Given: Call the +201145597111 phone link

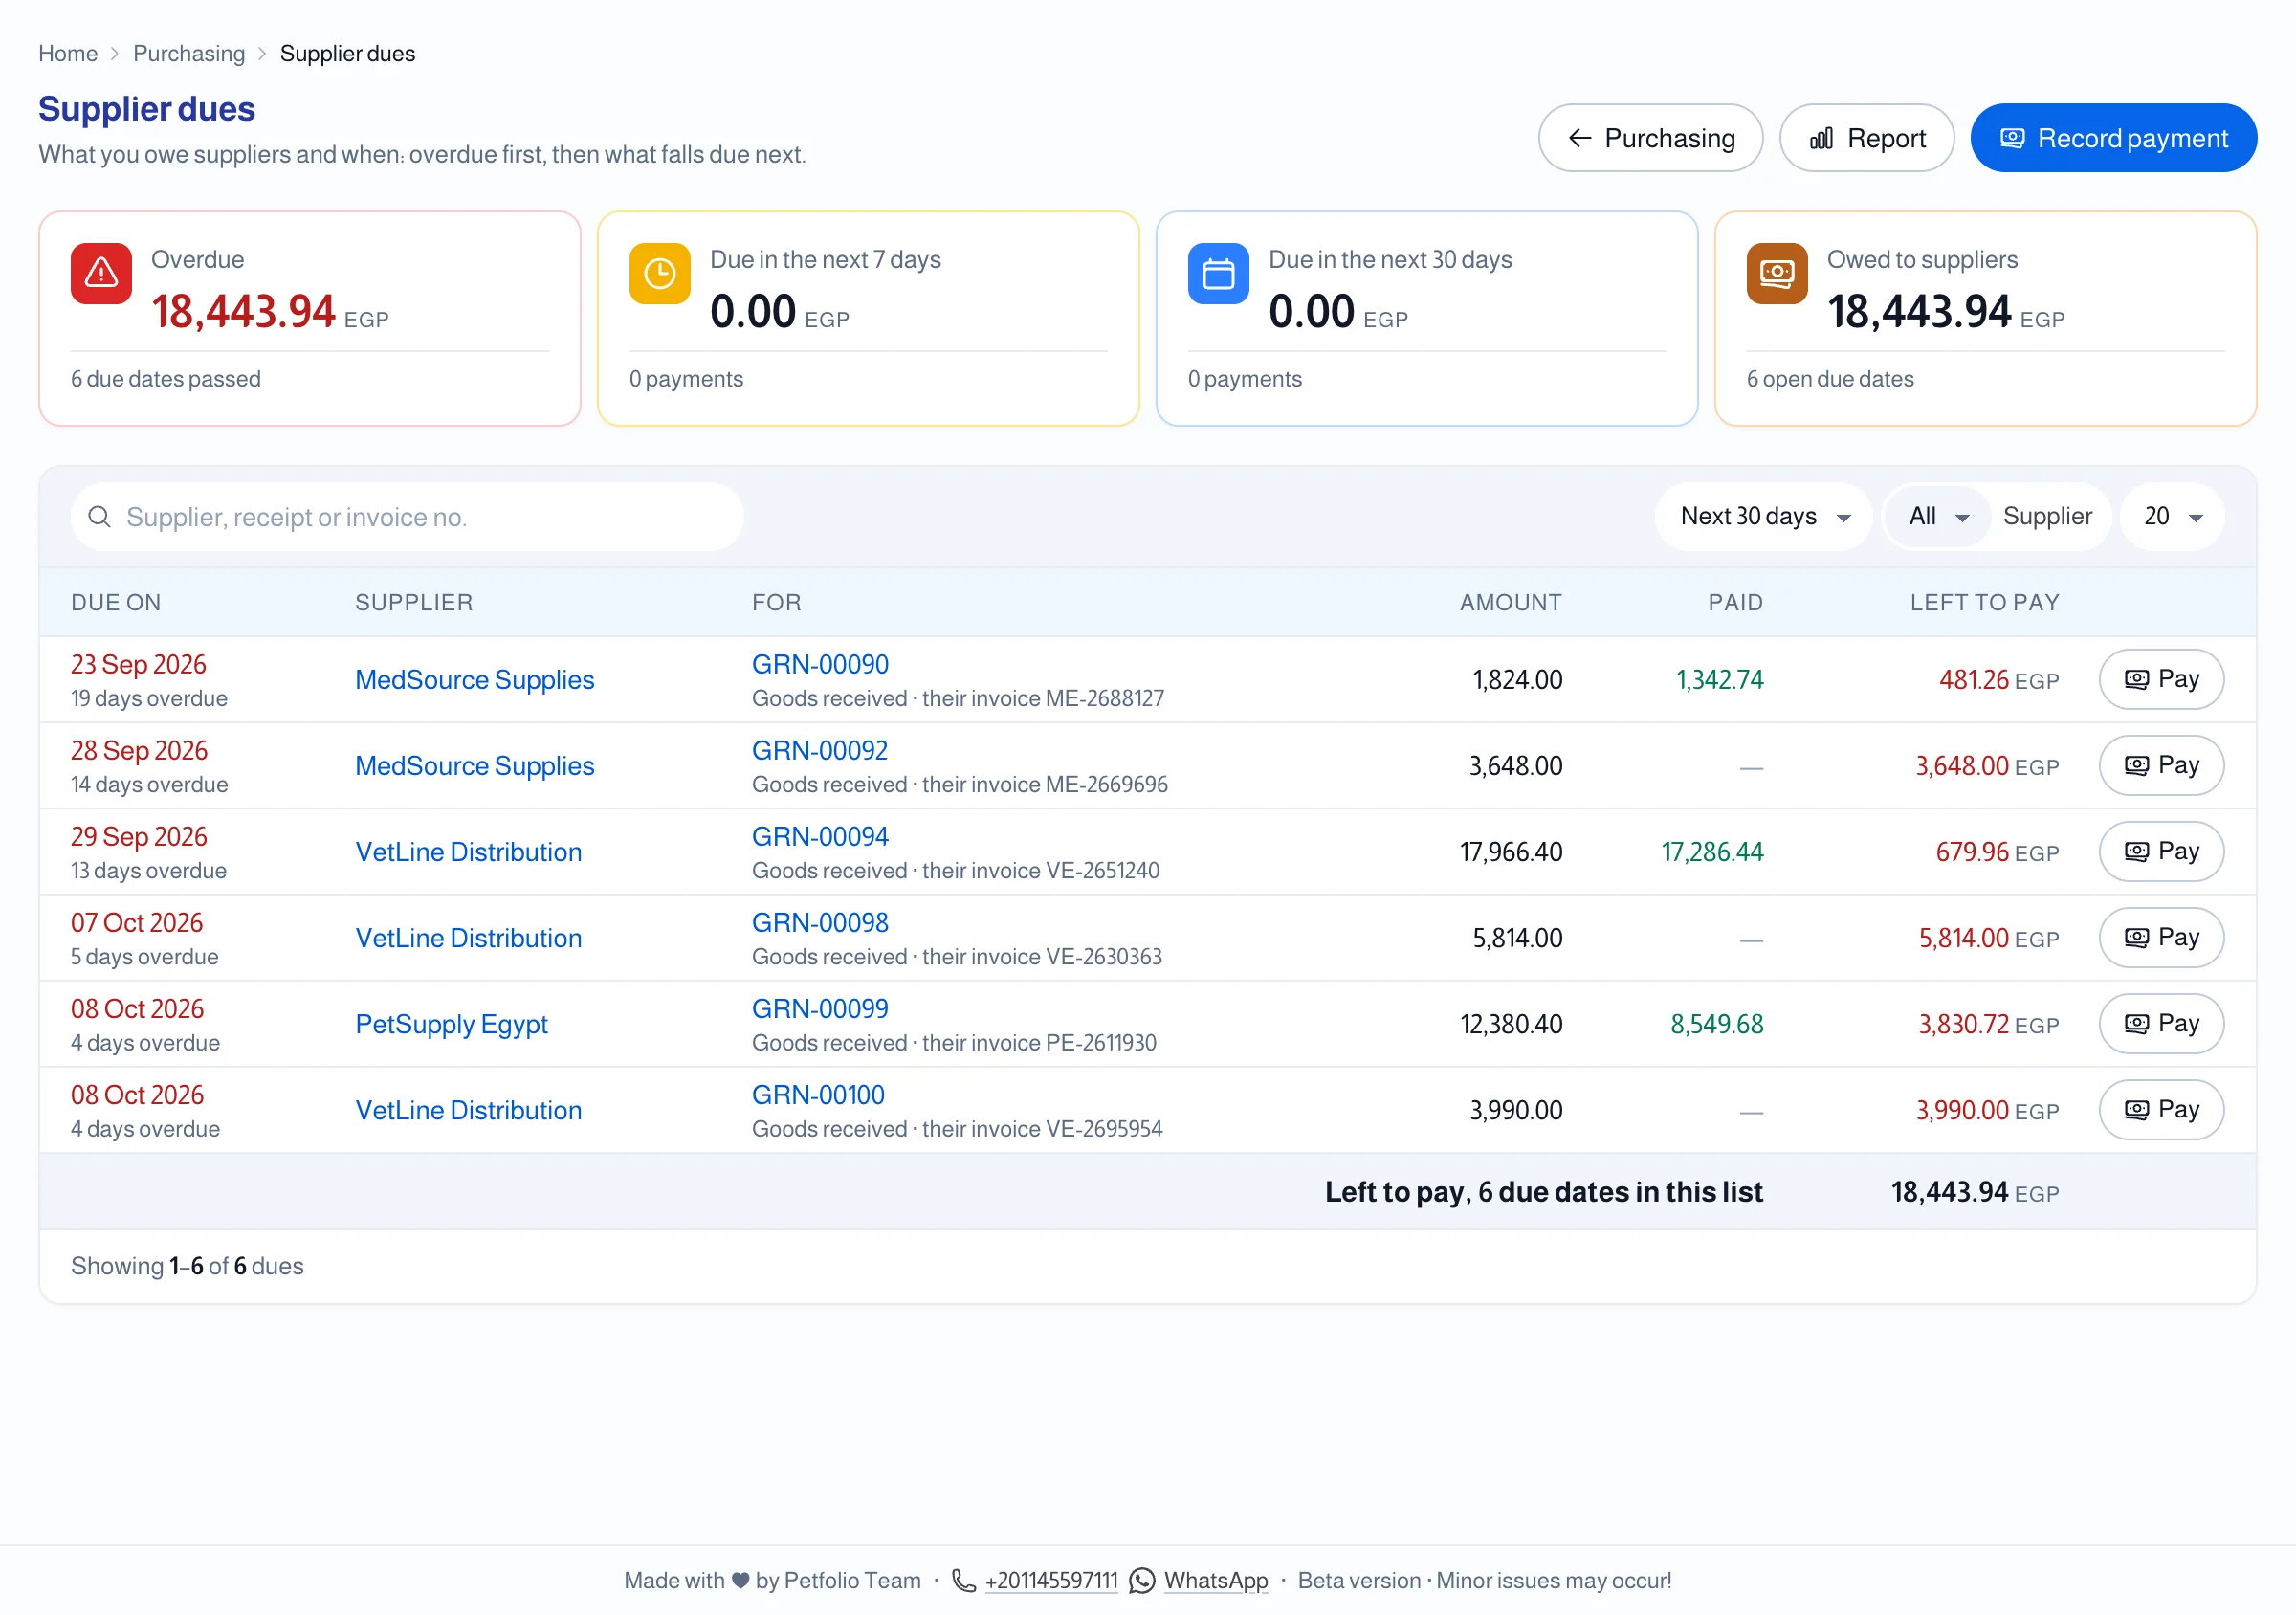Looking at the screenshot, I should (x=1051, y=1581).
